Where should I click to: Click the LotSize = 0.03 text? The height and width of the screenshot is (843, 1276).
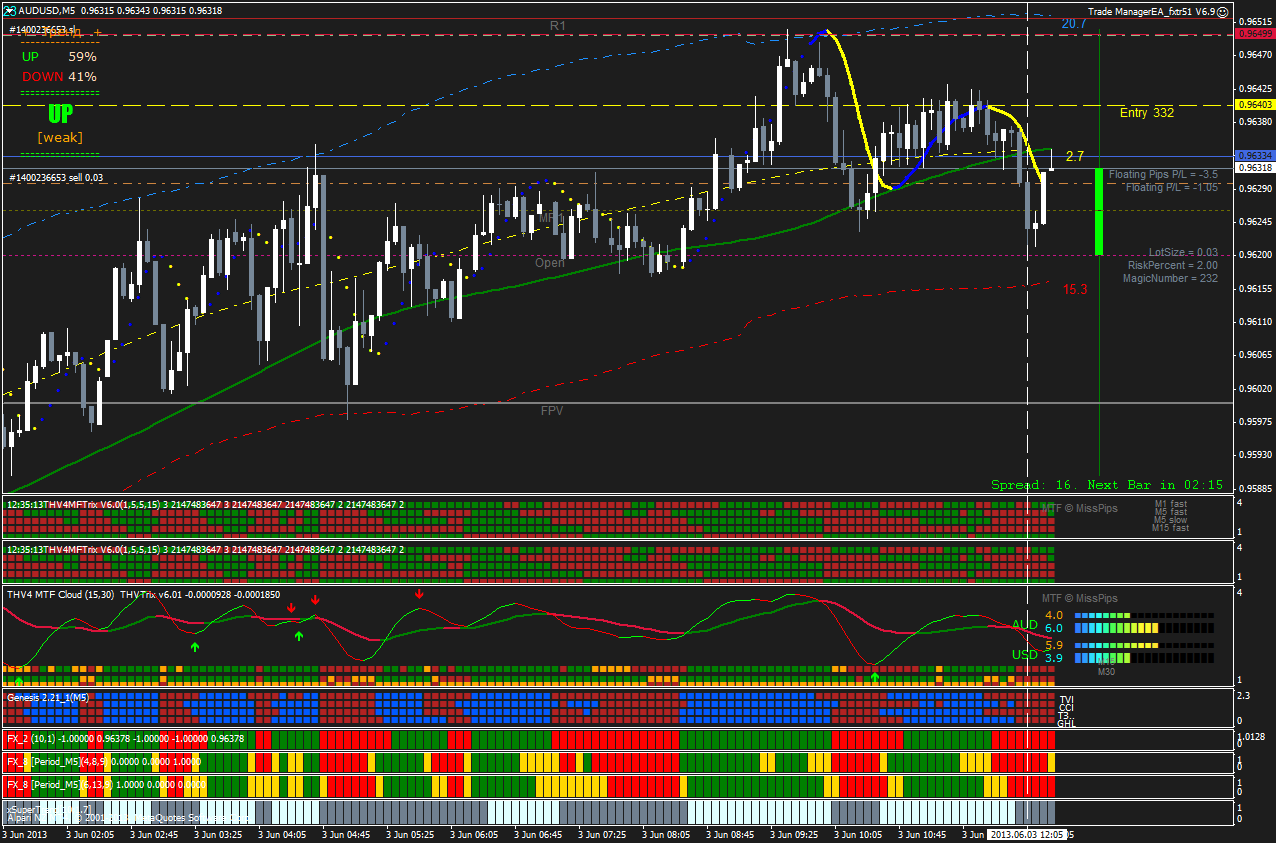point(1184,253)
